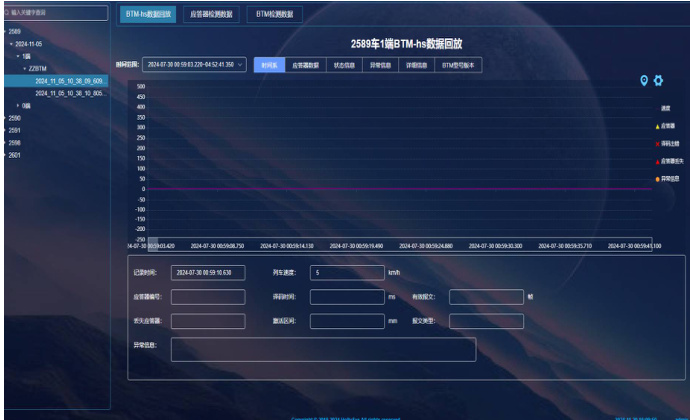Open chart settings gear icon

tap(658, 81)
